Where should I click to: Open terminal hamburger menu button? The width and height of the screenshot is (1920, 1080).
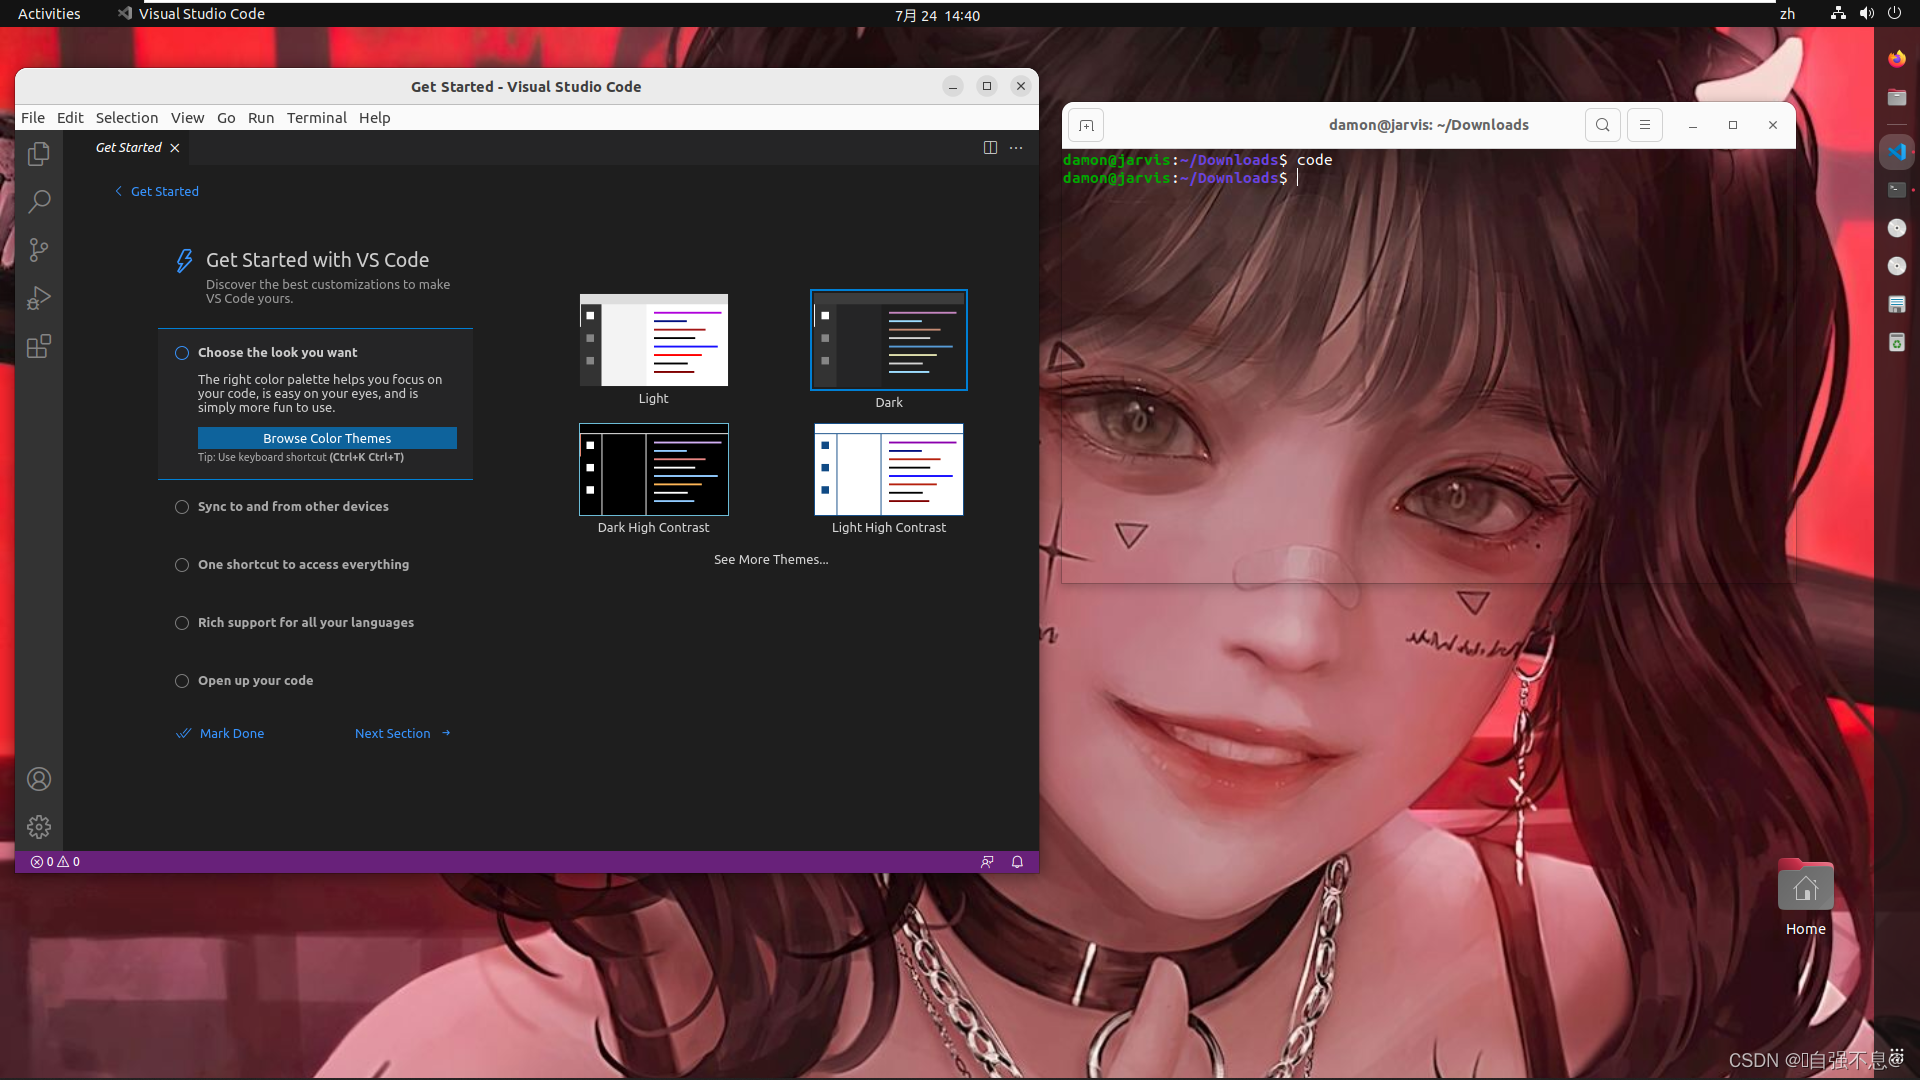(x=1644, y=125)
